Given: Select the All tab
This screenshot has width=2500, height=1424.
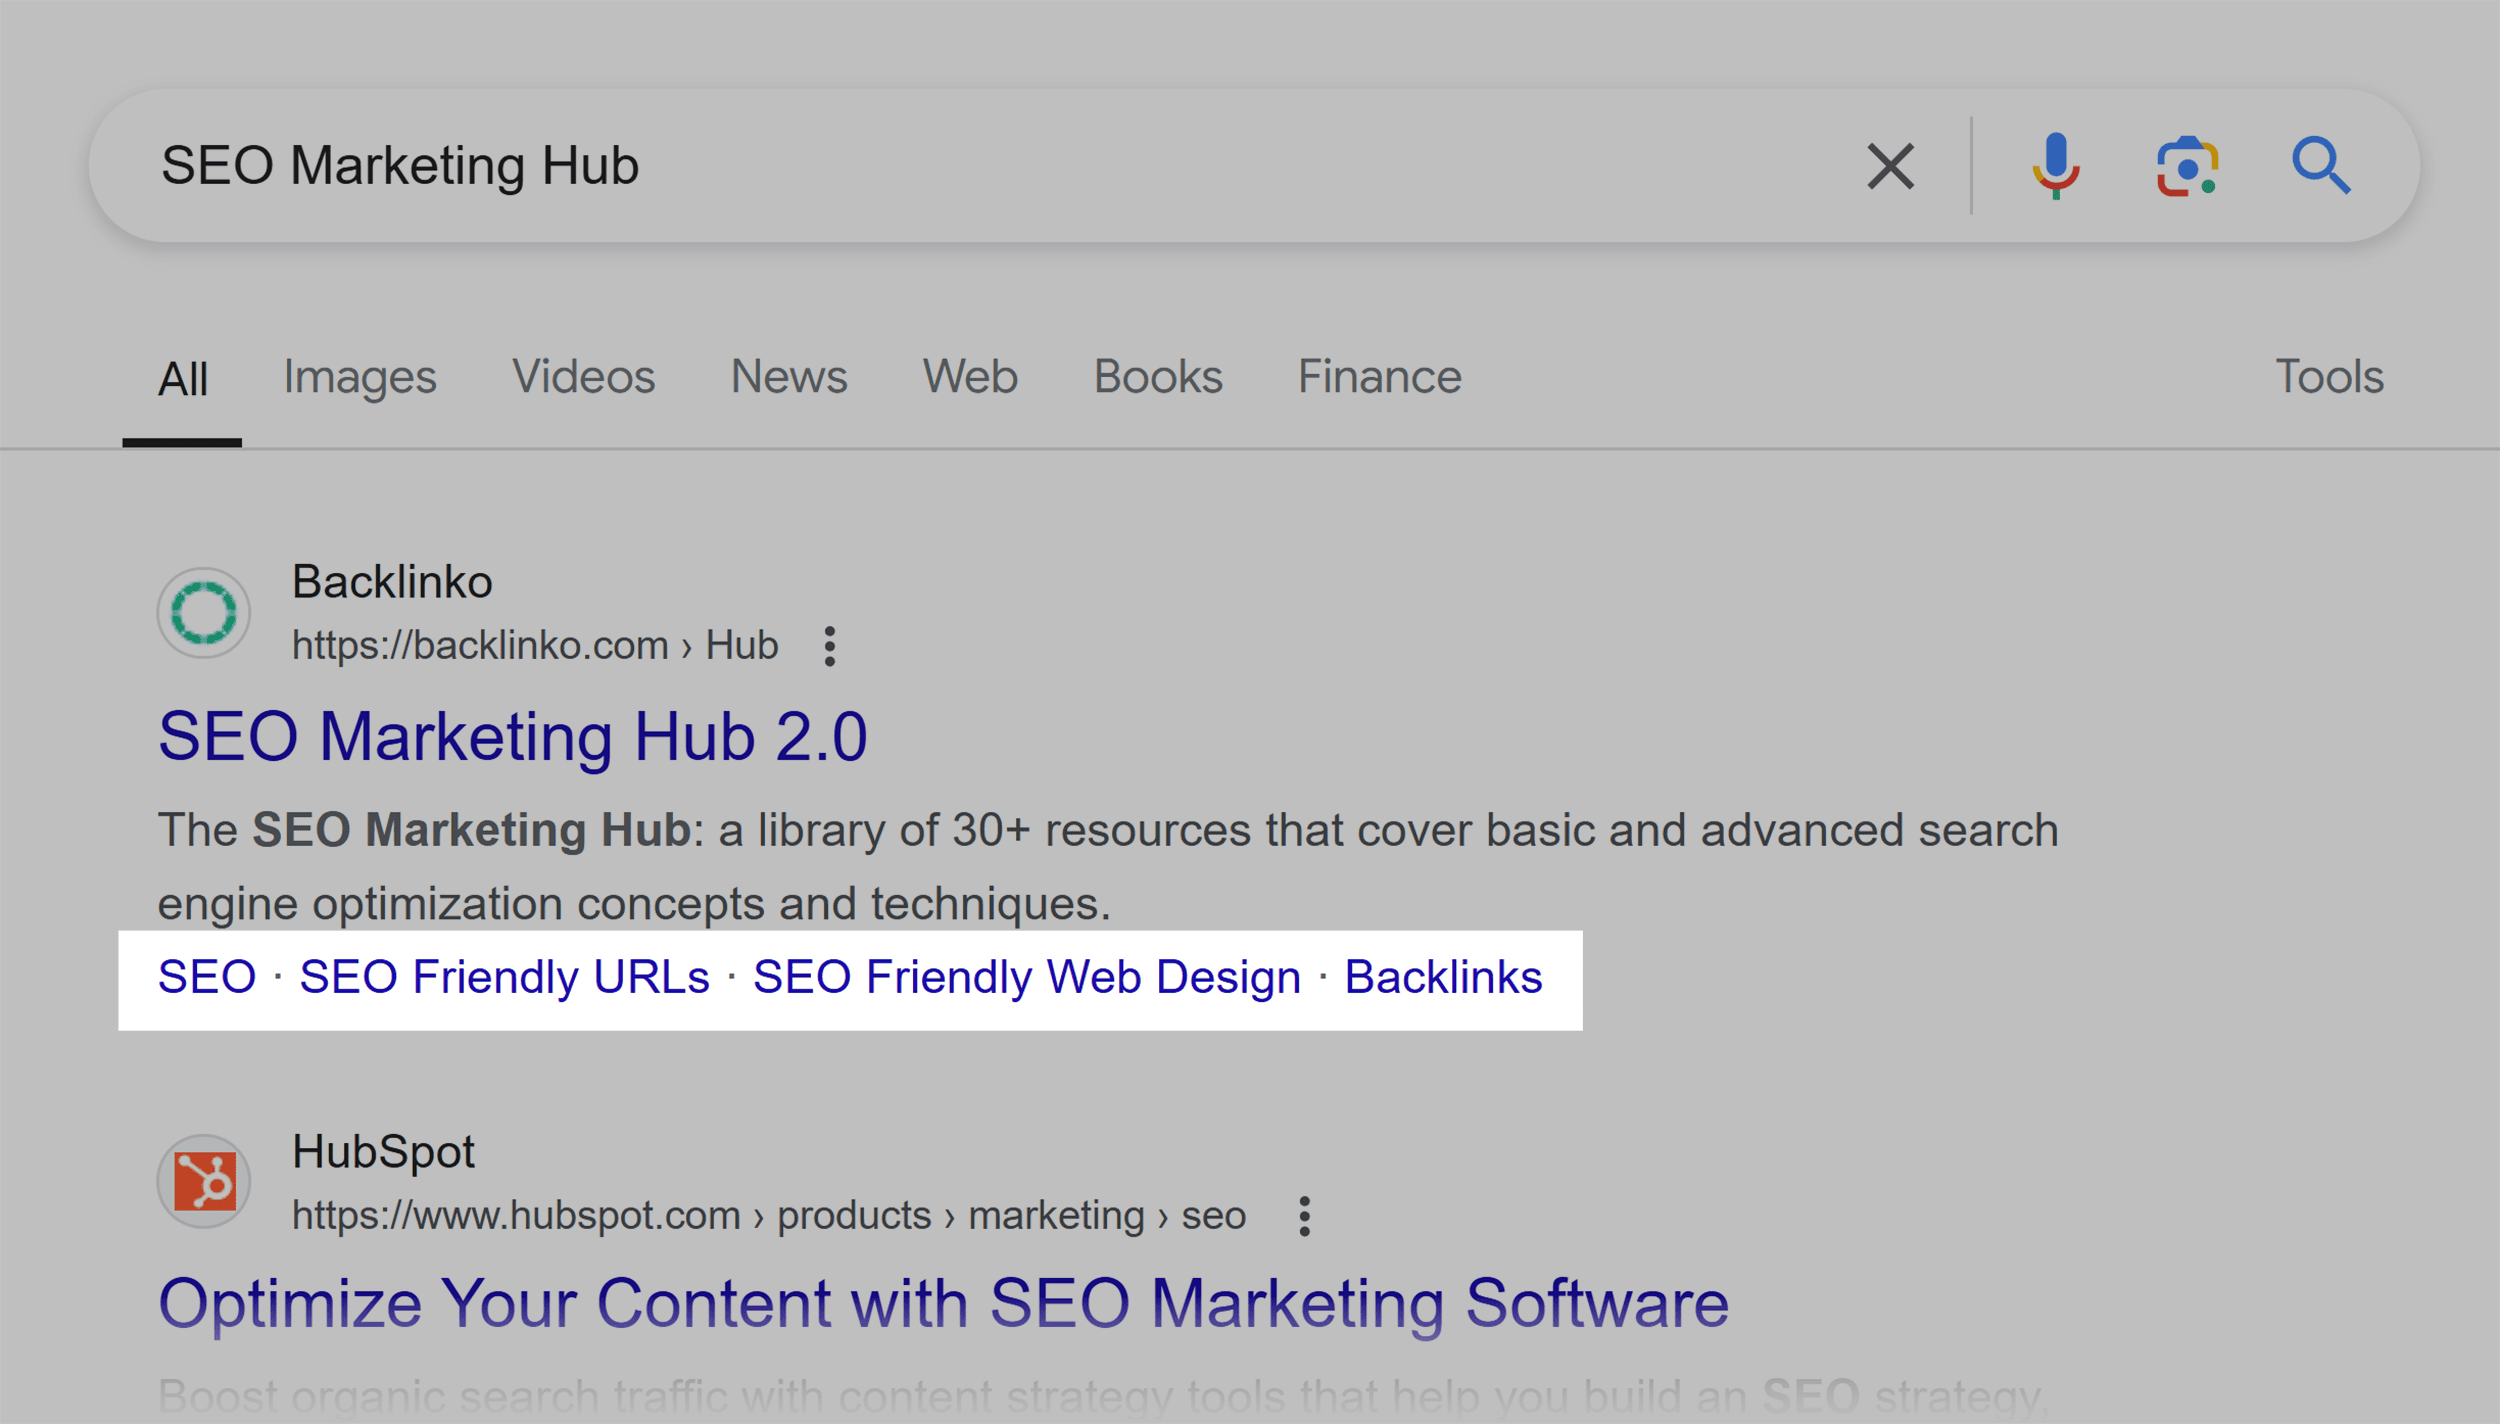Looking at the screenshot, I should [x=183, y=380].
